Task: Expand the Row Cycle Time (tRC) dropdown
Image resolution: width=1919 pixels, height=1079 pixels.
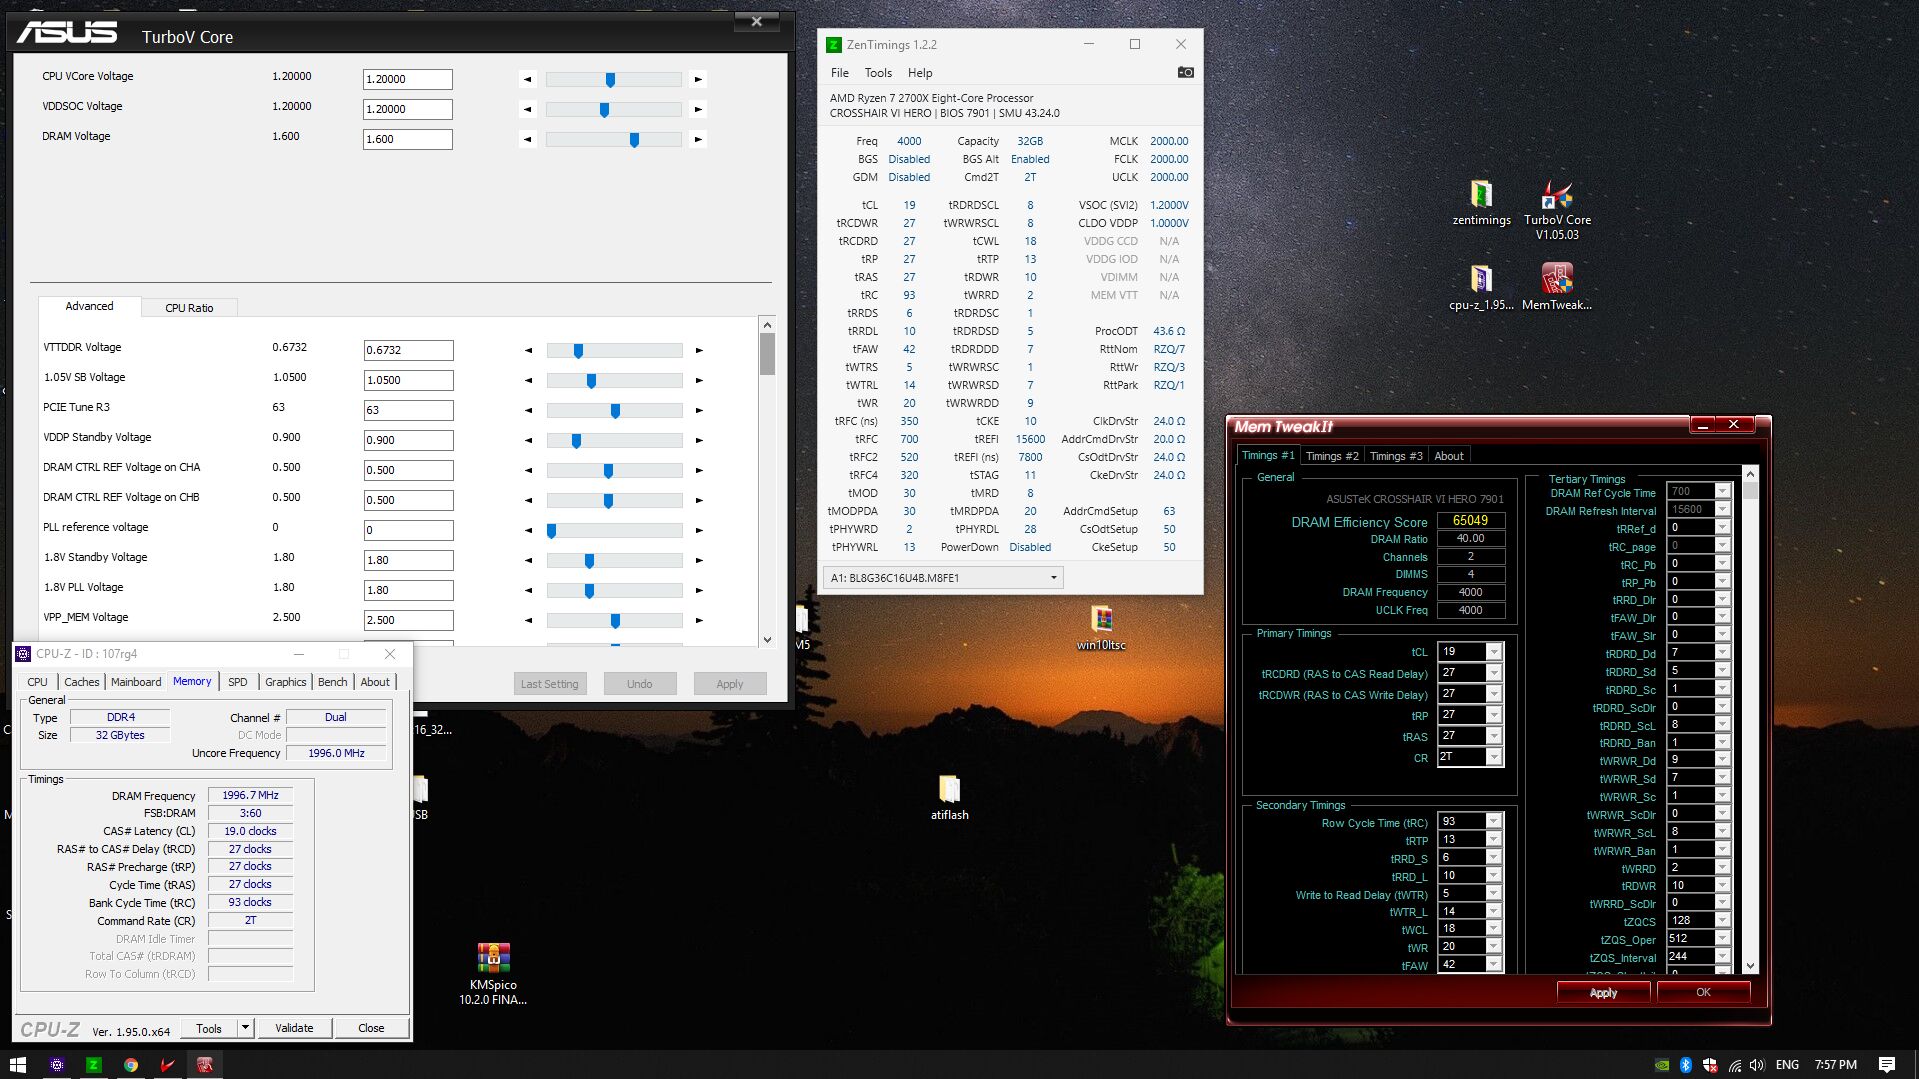Action: pos(1494,821)
